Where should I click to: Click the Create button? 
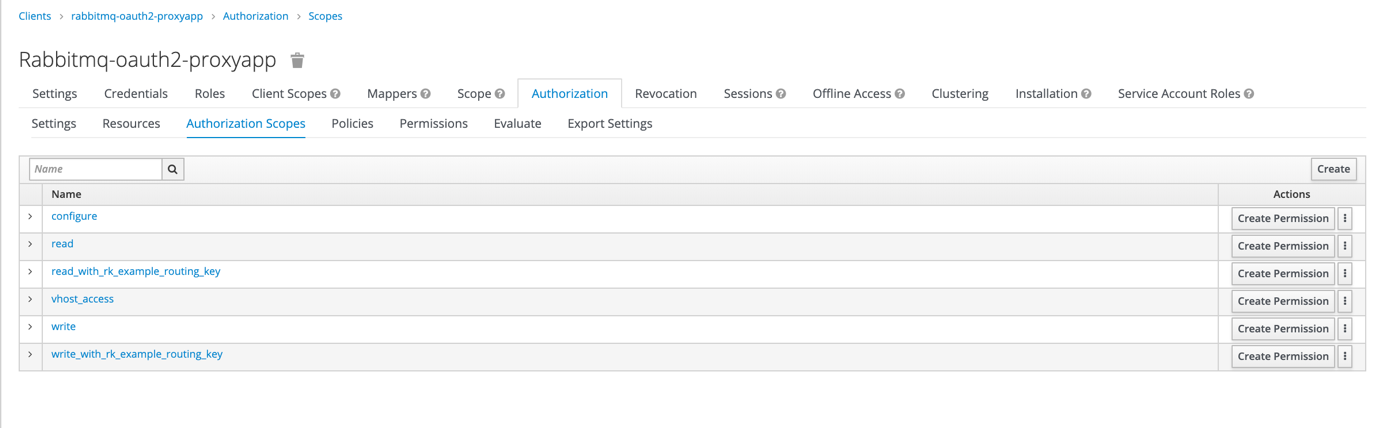1333,169
